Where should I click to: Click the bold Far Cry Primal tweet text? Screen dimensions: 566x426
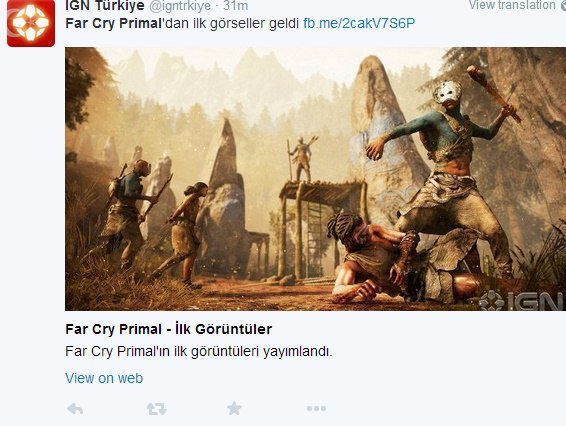113,23
